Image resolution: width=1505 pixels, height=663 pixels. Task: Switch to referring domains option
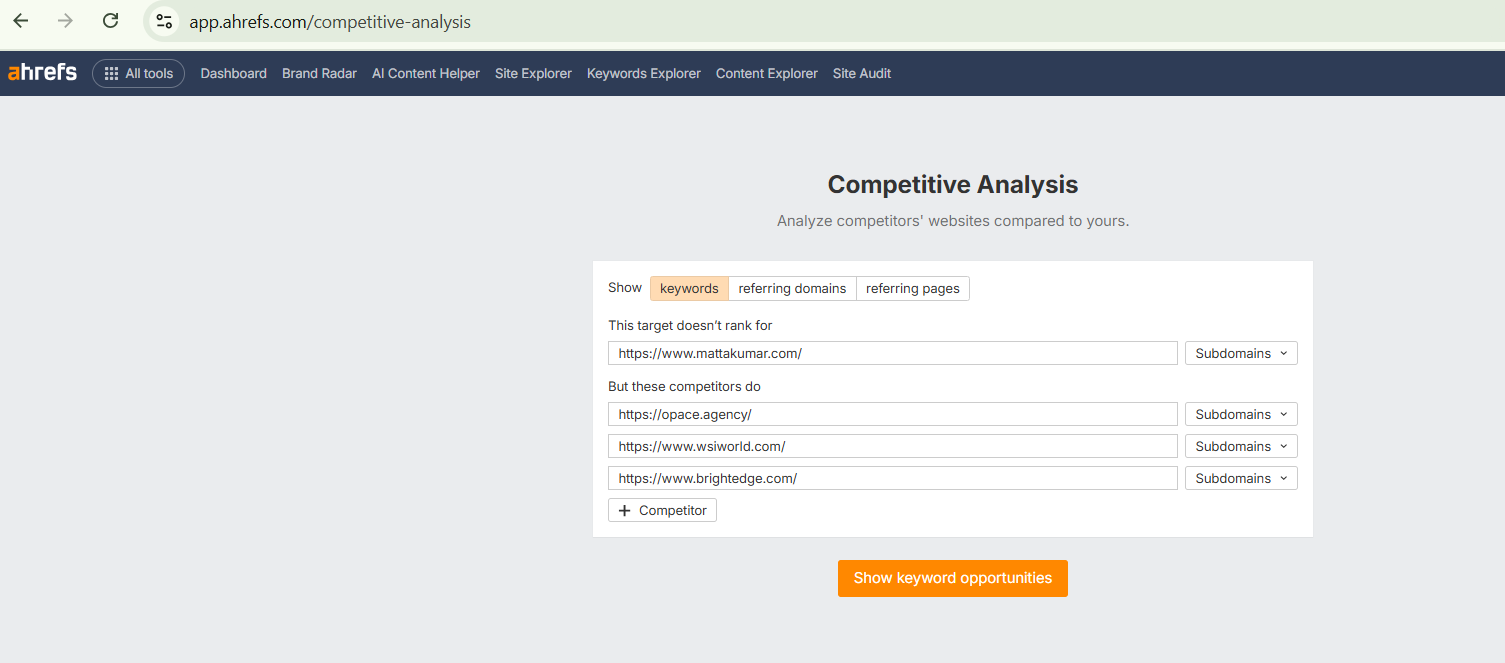click(x=792, y=288)
